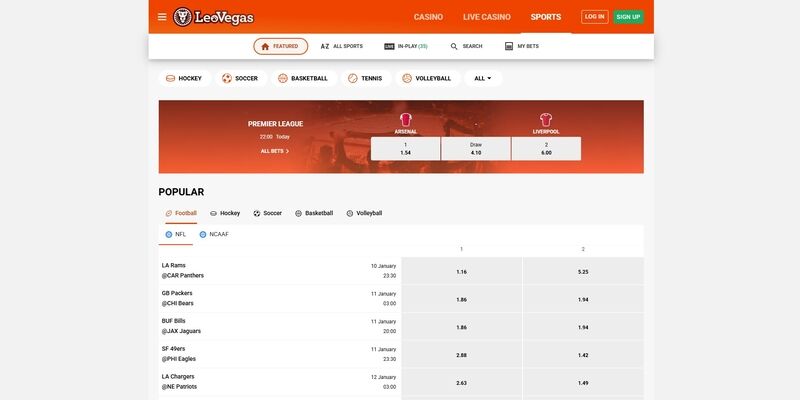Click the My Bets slip icon
The height and width of the screenshot is (400, 800).
click(x=509, y=46)
